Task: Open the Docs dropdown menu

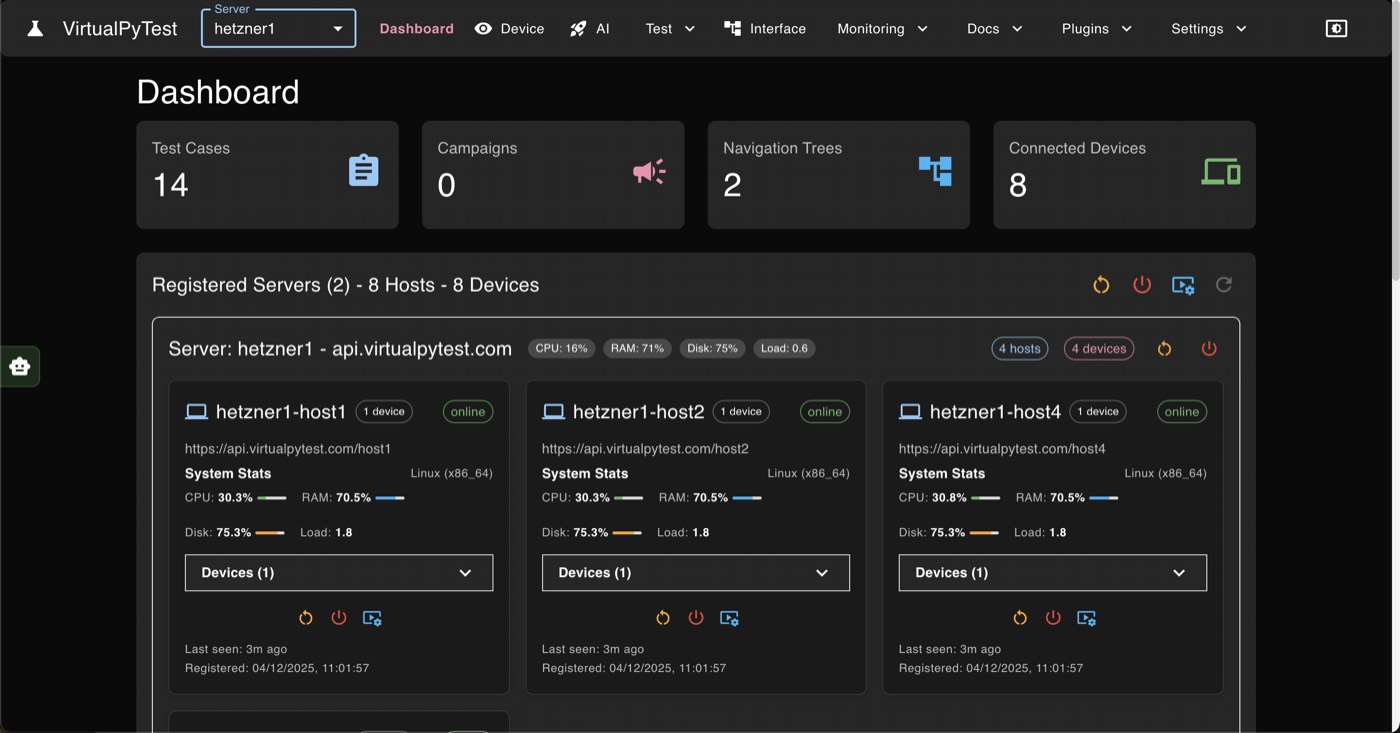Action: (x=995, y=29)
